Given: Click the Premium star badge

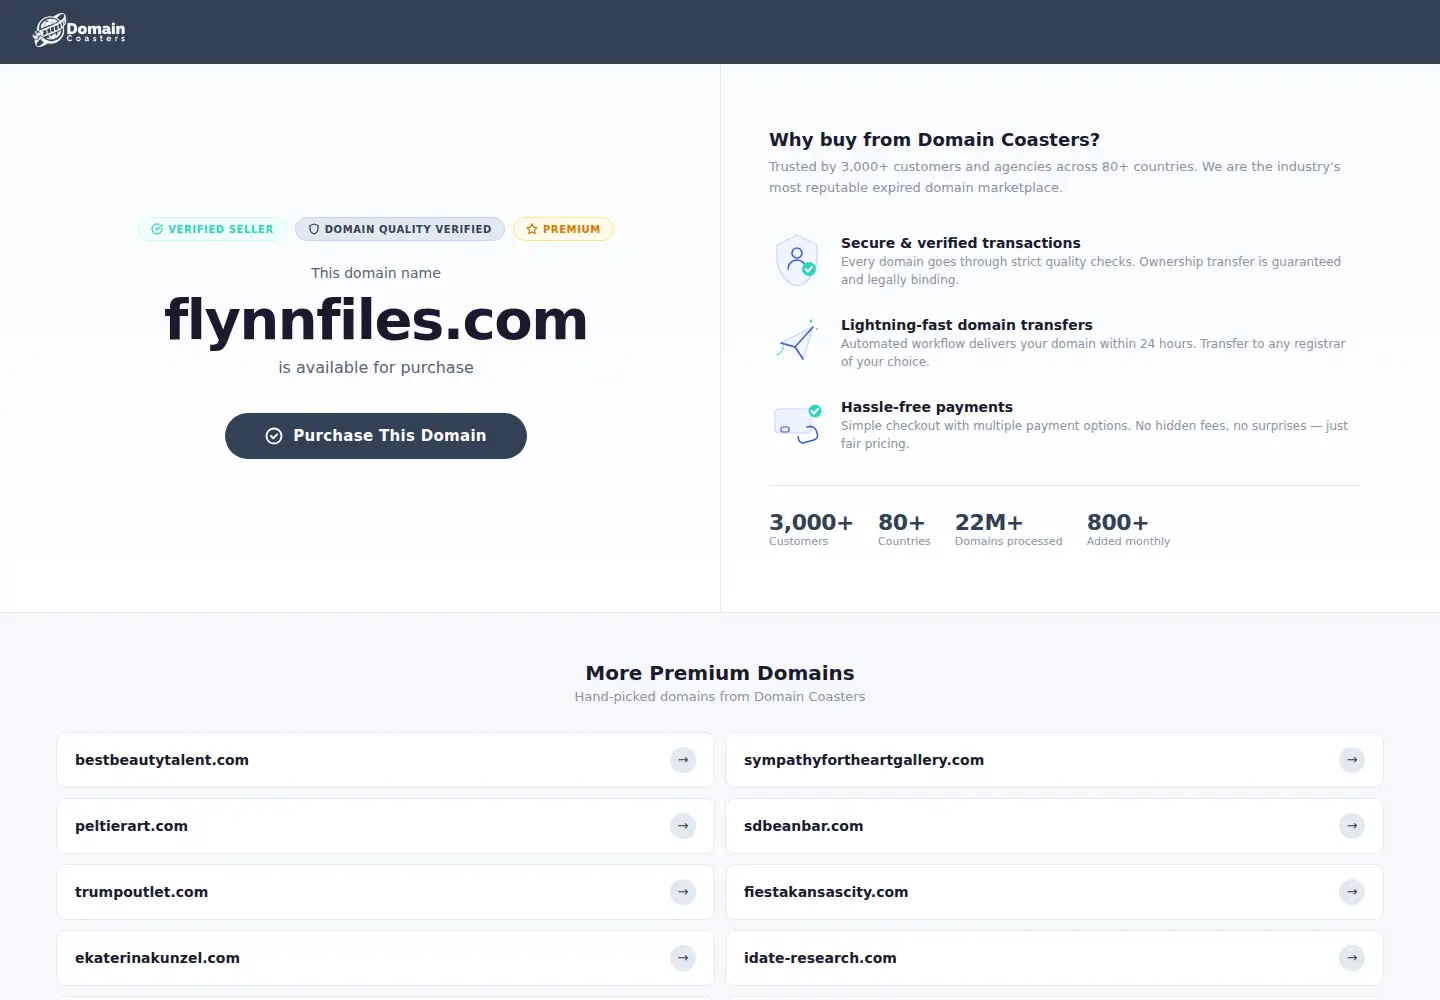Looking at the screenshot, I should coord(563,229).
